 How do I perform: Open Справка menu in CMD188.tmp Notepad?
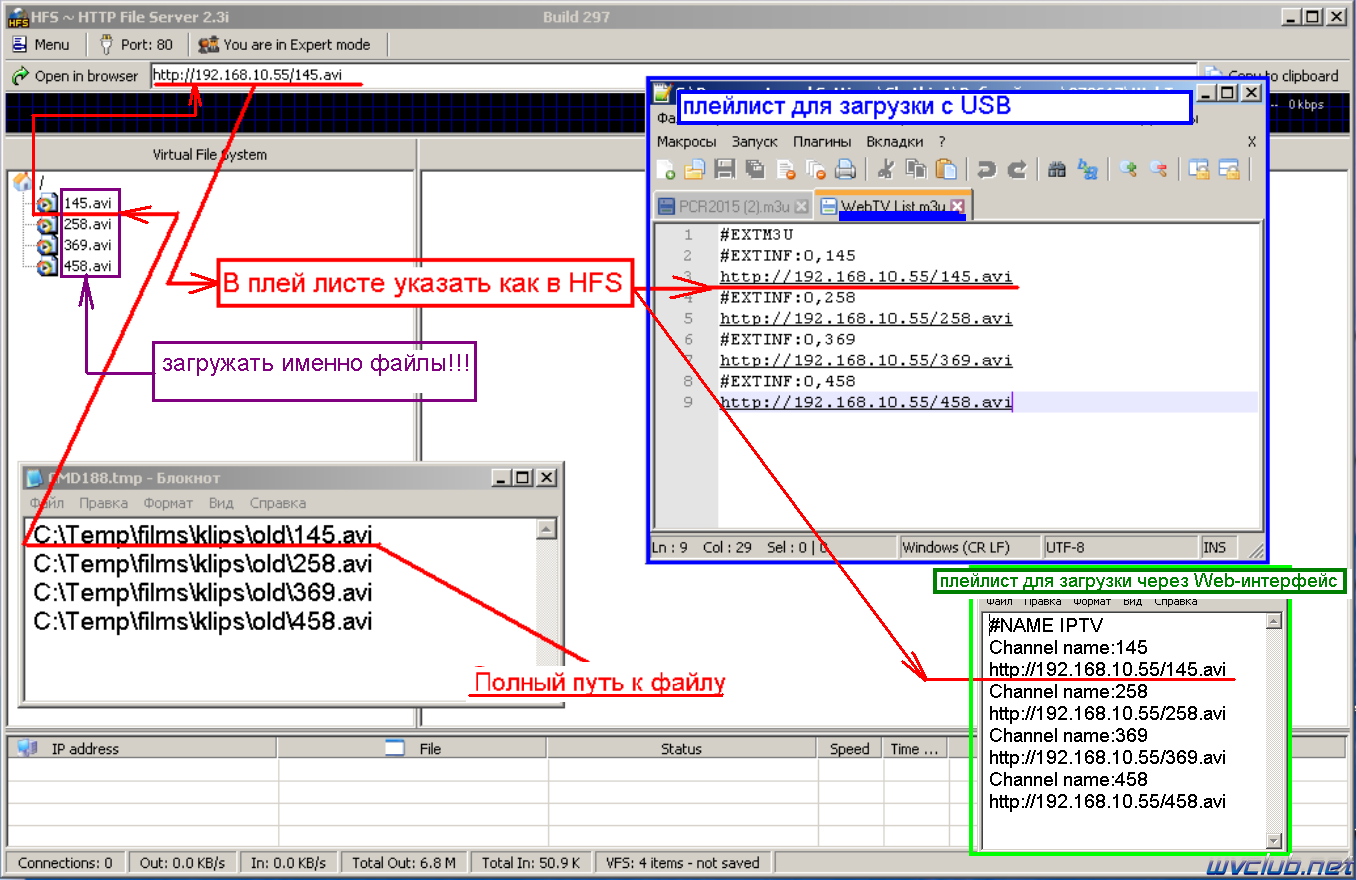point(278,503)
